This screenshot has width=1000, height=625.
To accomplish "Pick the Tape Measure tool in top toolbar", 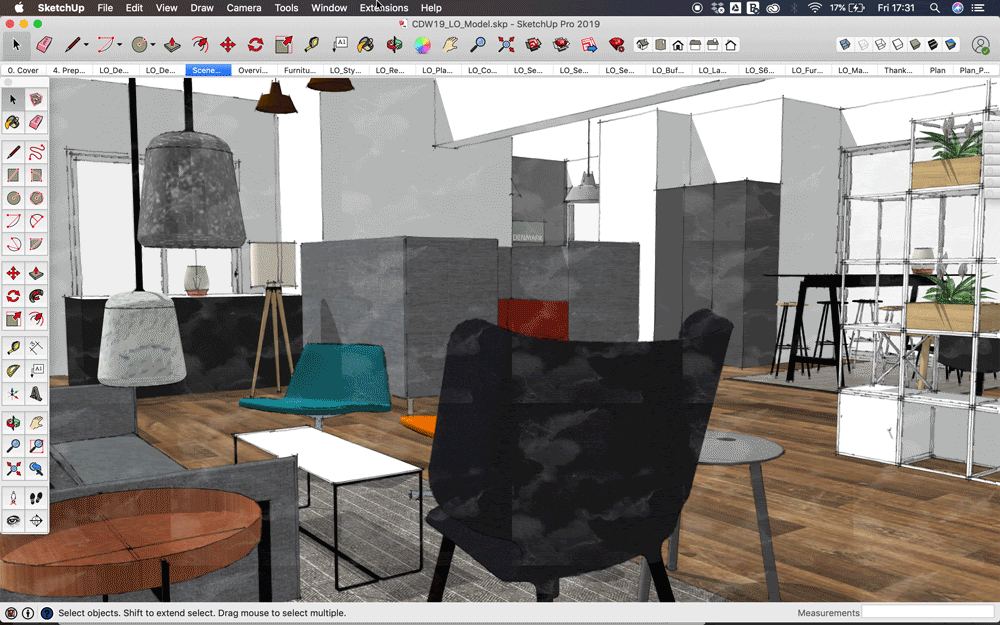I will (x=311, y=45).
